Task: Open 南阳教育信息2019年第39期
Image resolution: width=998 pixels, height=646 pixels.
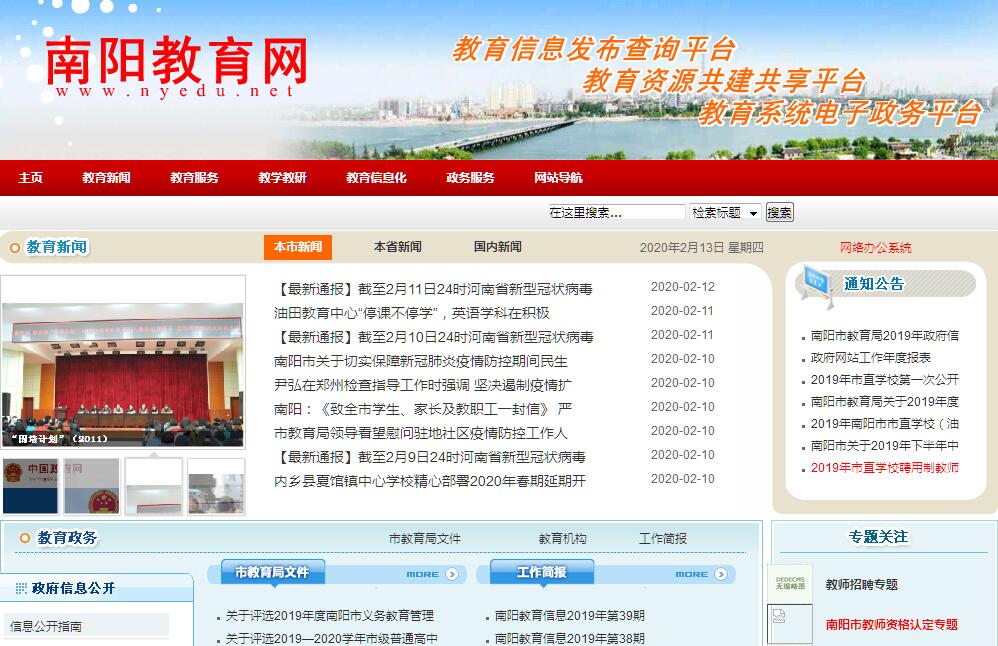Action: (x=570, y=615)
